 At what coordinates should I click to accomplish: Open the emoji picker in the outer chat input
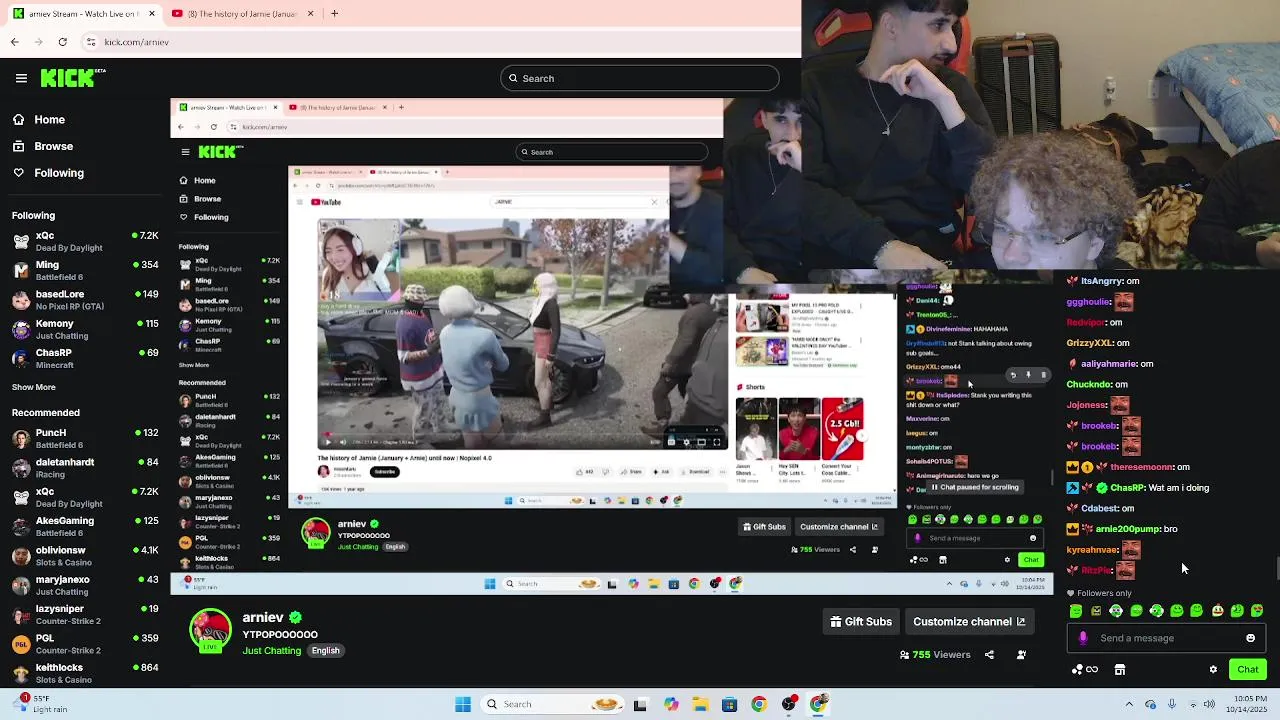[x=1250, y=638]
